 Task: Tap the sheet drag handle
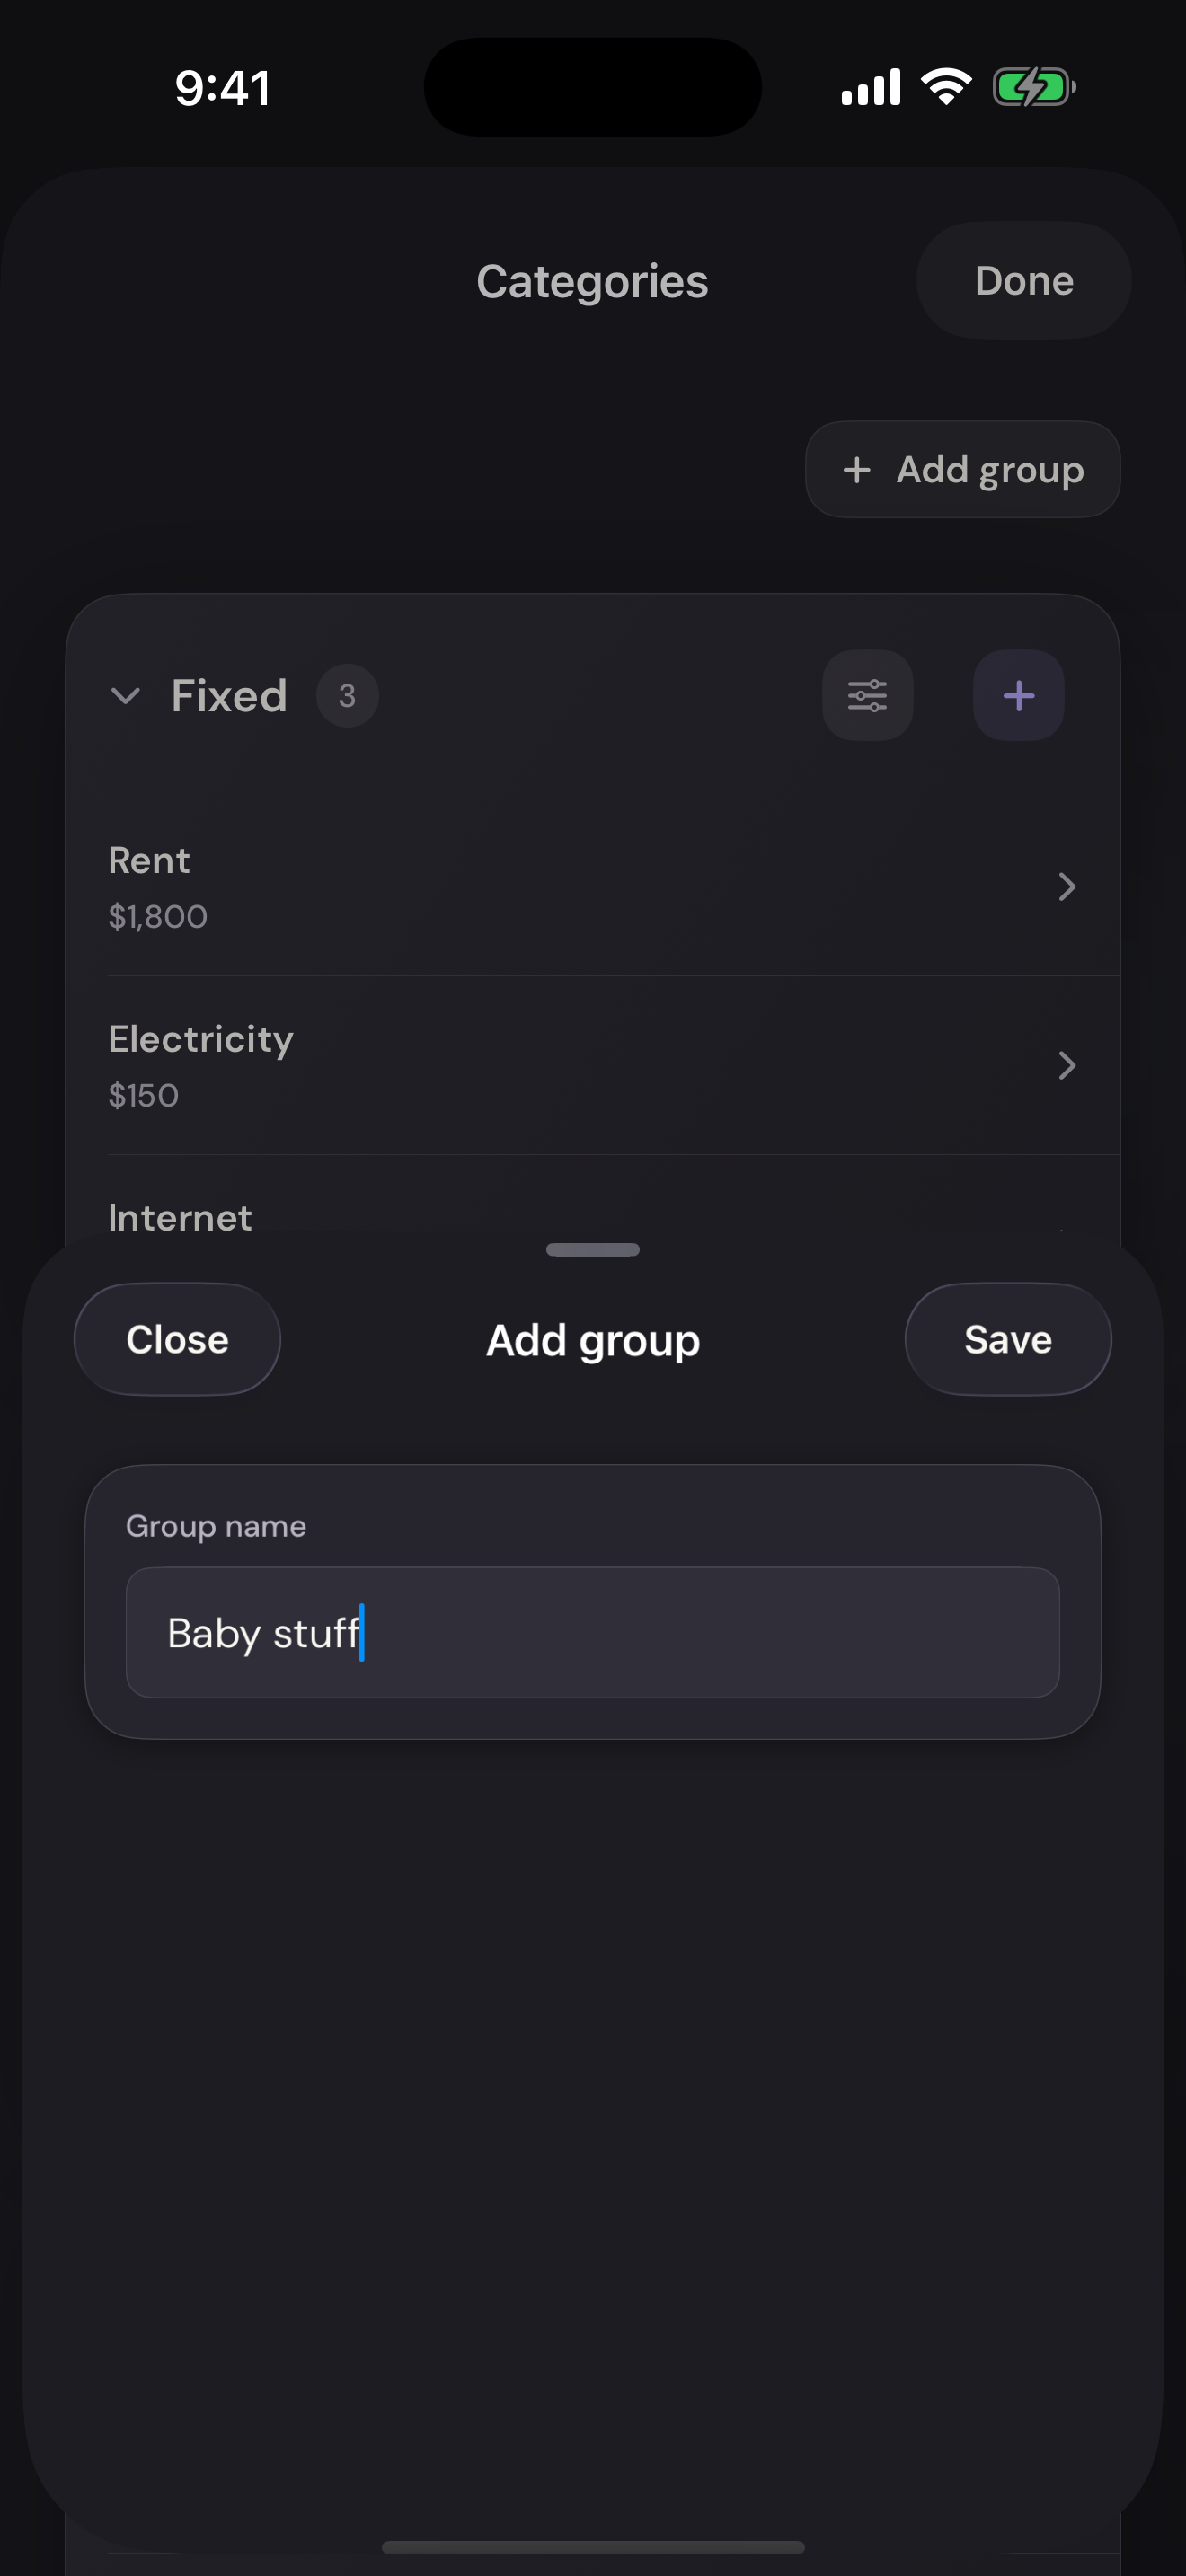tap(593, 1250)
